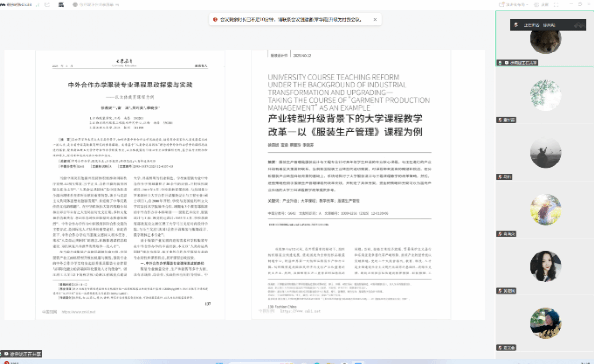Close the meeting duration warning banner
Screen dimensions: 594x364
(375, 19)
